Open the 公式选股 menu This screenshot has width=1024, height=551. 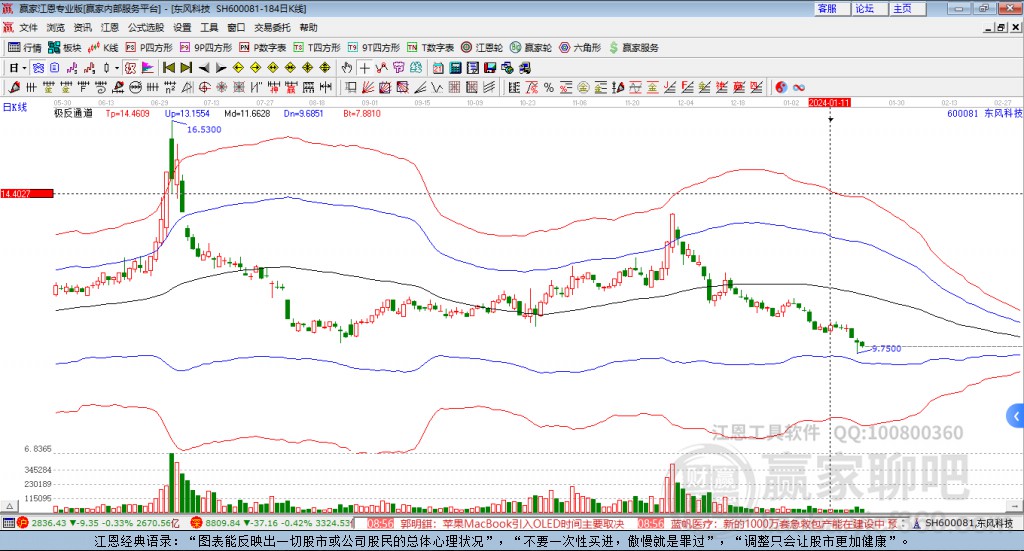[145, 27]
